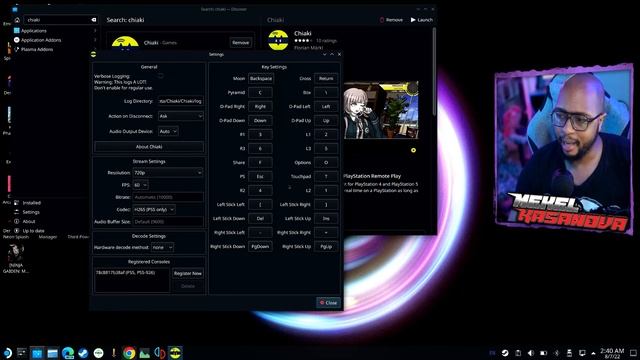Select the registered PS5 console entry
This screenshot has height=360, width=640.
(126, 272)
